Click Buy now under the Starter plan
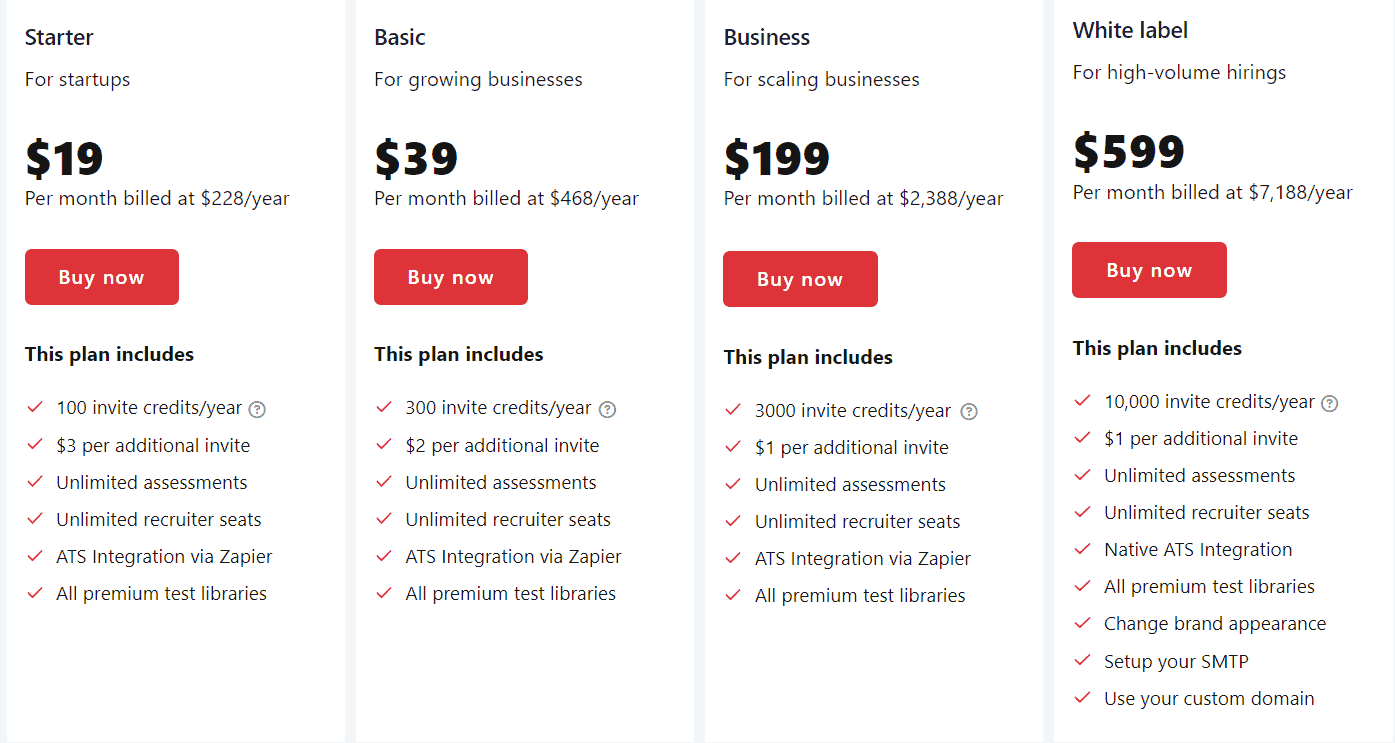The width and height of the screenshot is (1395, 743). 101,277
